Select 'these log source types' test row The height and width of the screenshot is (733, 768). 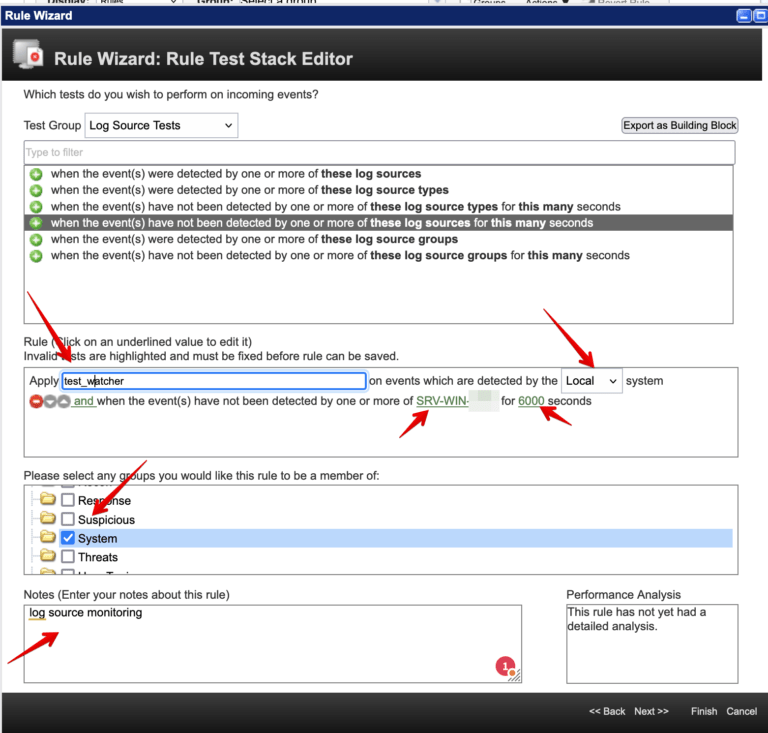pyautogui.click(x=378, y=190)
